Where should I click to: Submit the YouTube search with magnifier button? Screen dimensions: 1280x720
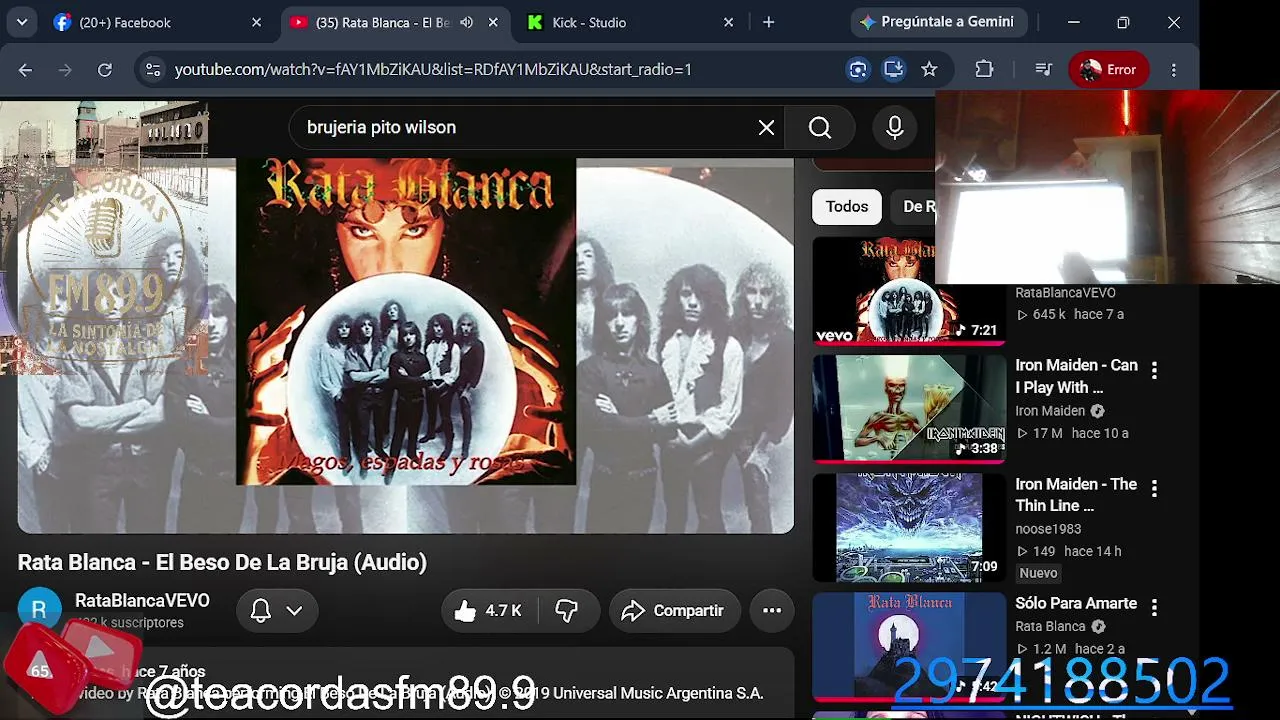pyautogui.click(x=820, y=127)
